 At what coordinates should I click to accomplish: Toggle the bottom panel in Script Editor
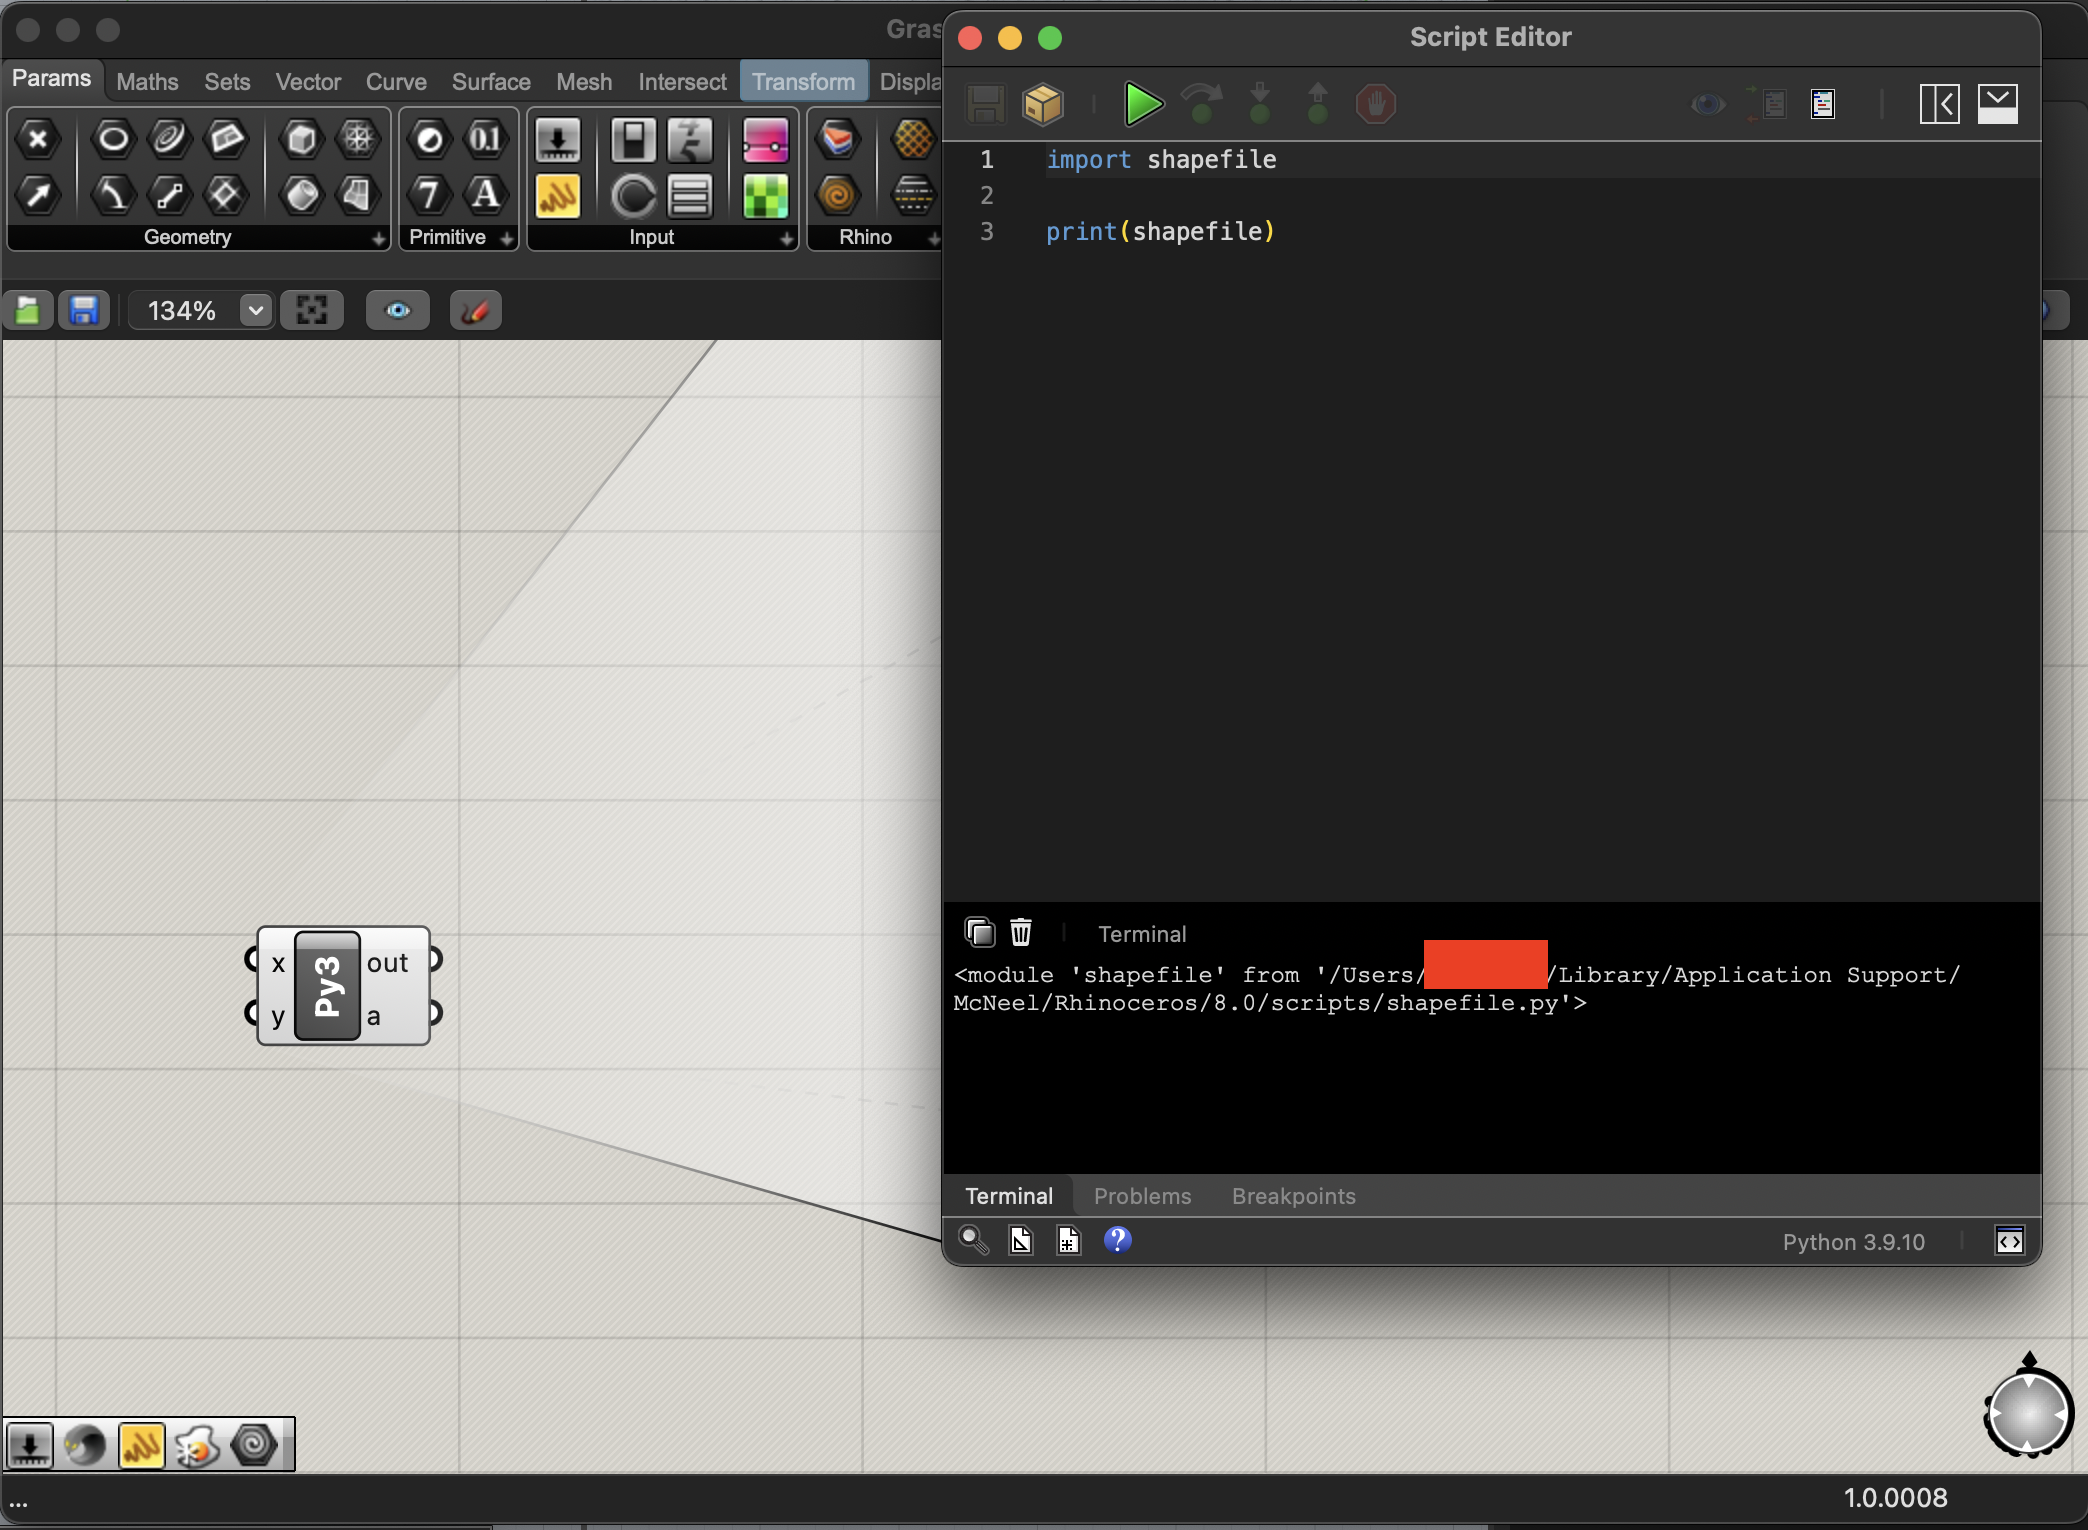(x=1998, y=104)
